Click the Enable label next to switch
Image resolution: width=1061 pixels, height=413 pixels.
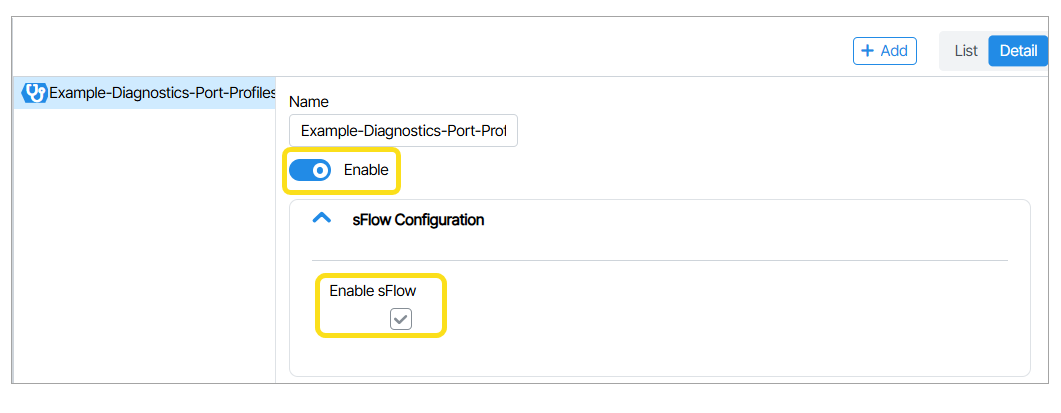point(366,170)
